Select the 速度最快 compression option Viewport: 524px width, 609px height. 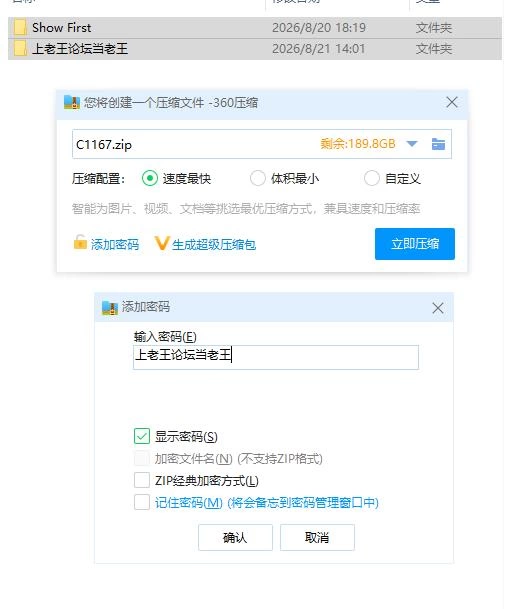click(150, 178)
